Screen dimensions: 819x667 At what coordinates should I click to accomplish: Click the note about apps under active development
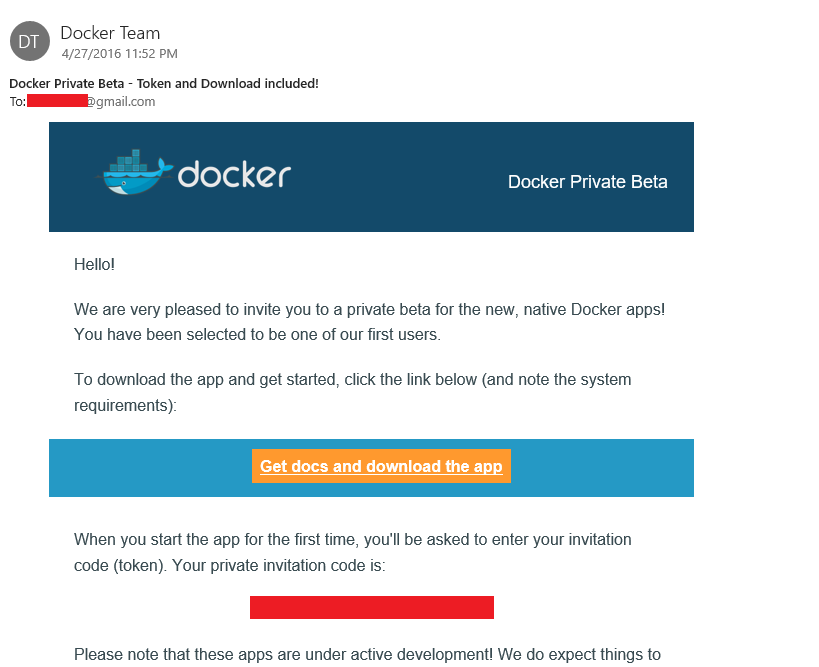(367, 654)
